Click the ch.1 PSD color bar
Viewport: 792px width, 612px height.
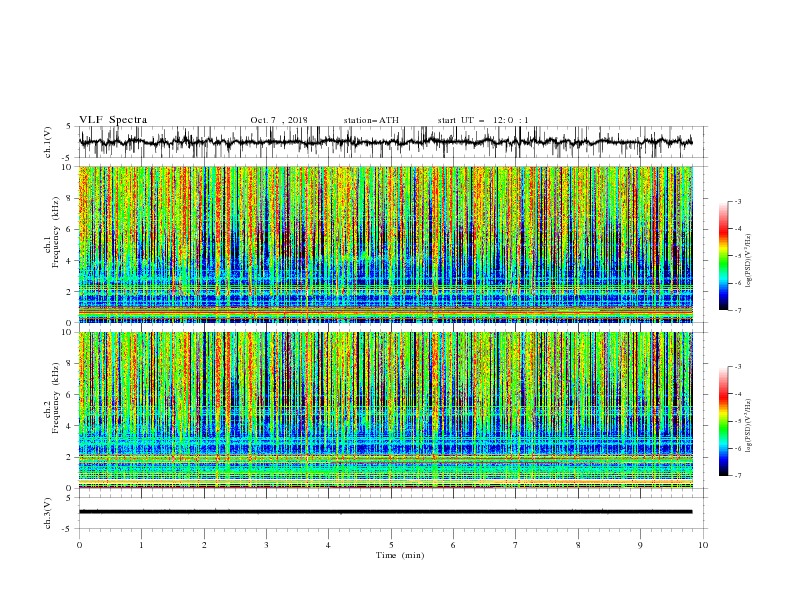pyautogui.click(x=723, y=256)
